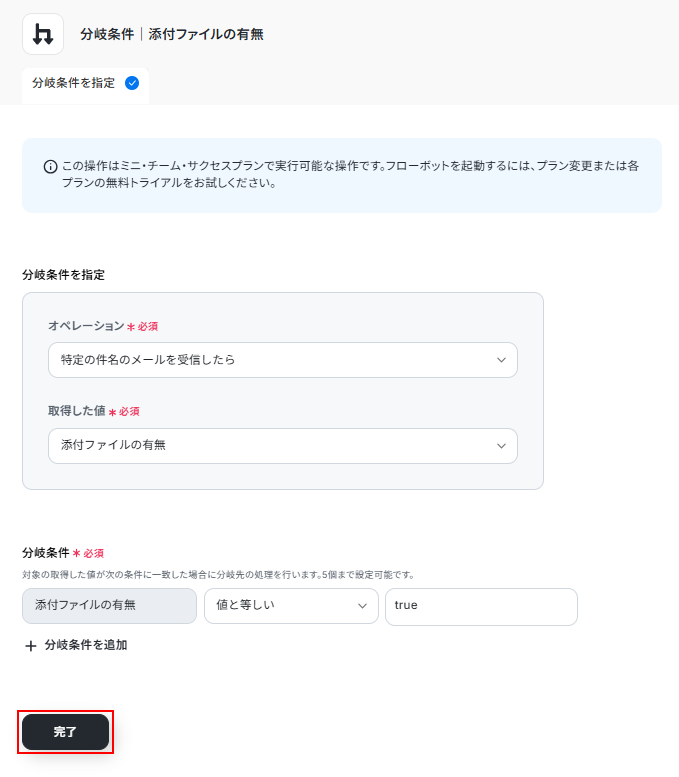The width and height of the screenshot is (679, 777).
Task: Click the 分岐条件を追加 link
Action: (86, 645)
